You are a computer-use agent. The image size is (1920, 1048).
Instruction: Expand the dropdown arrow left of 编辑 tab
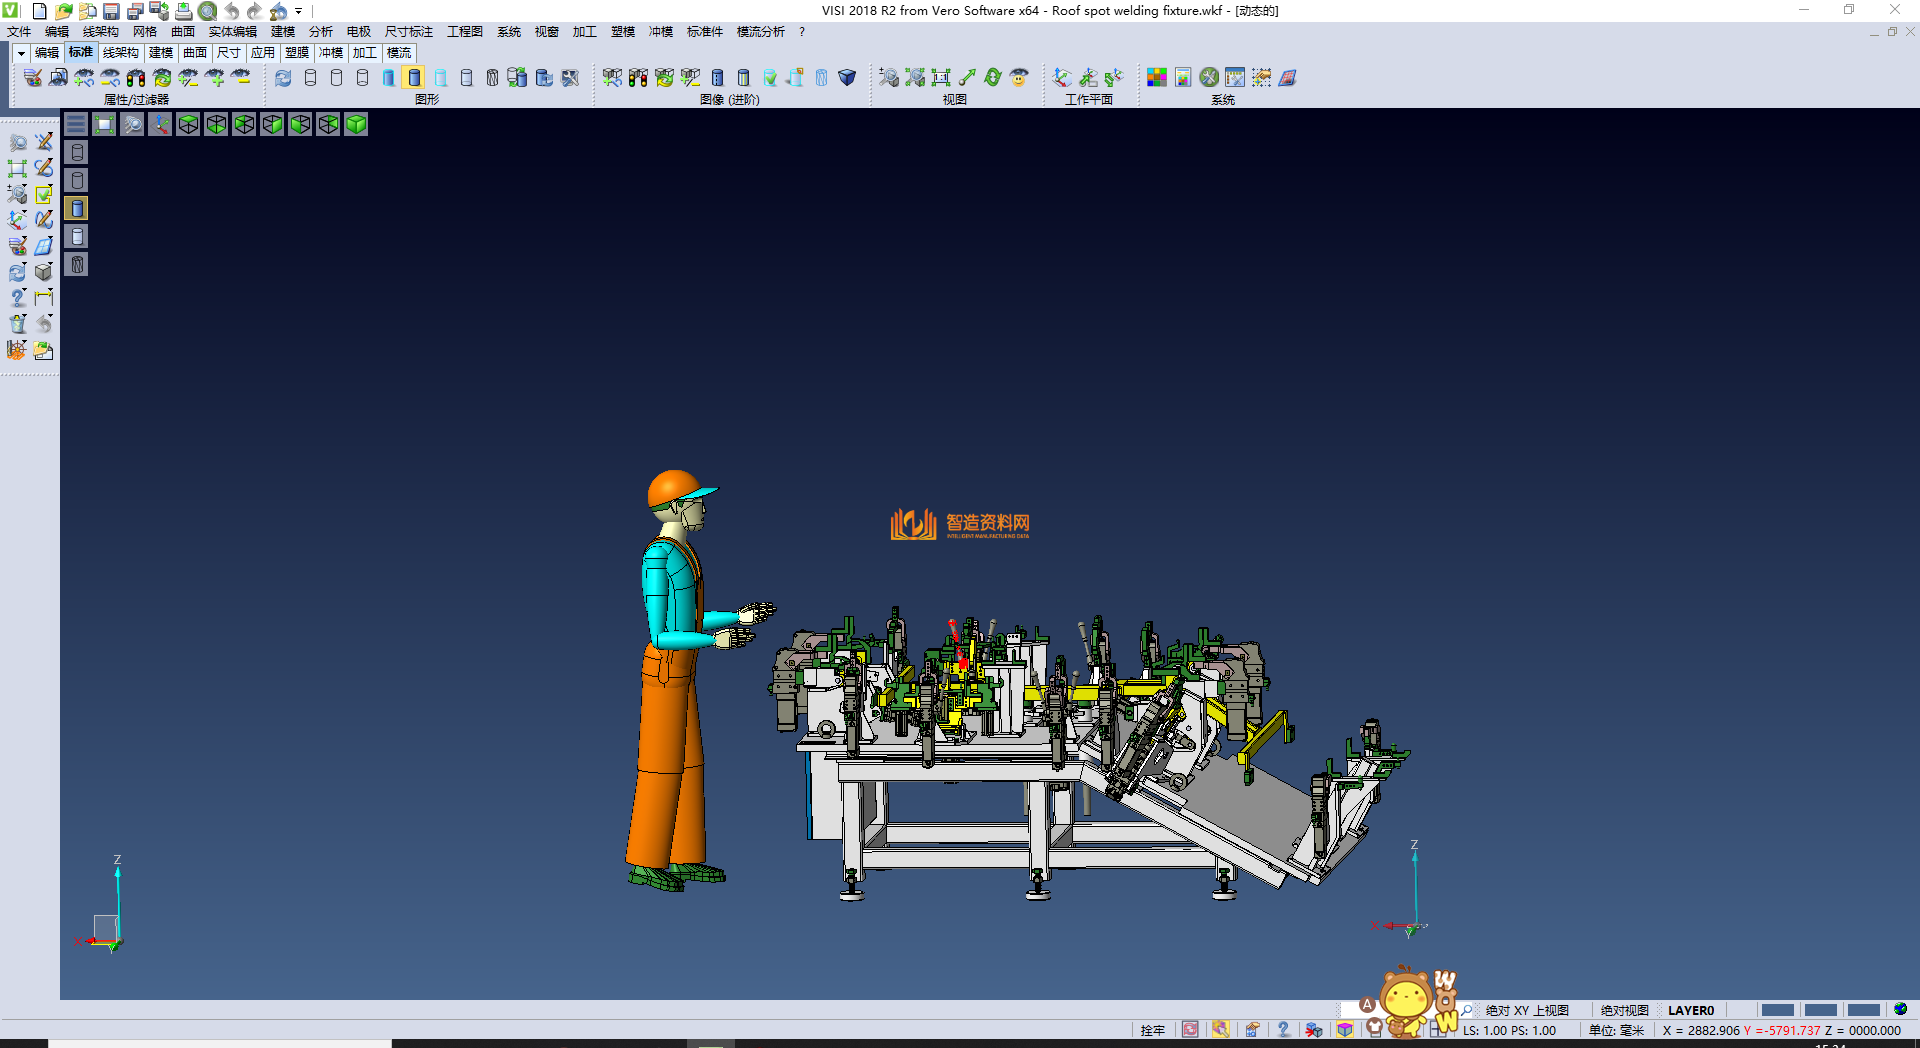click(x=20, y=53)
